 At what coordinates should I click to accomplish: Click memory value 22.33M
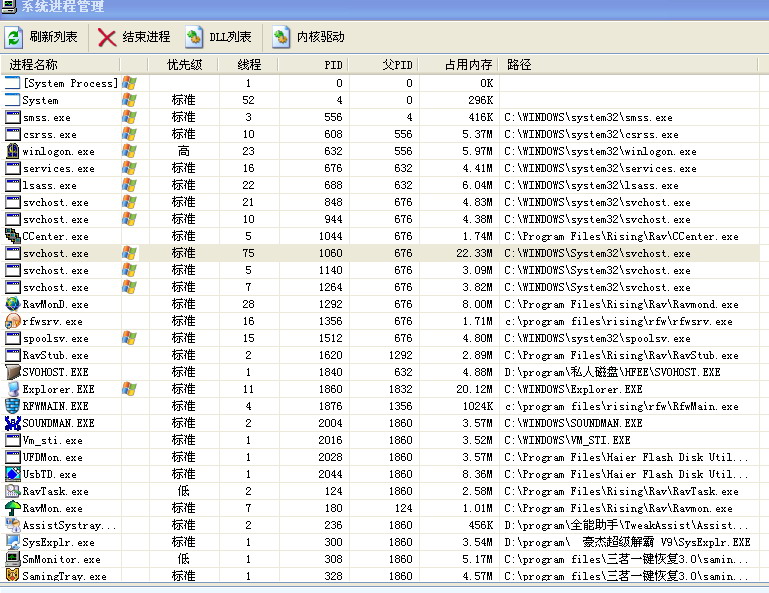[x=474, y=254]
